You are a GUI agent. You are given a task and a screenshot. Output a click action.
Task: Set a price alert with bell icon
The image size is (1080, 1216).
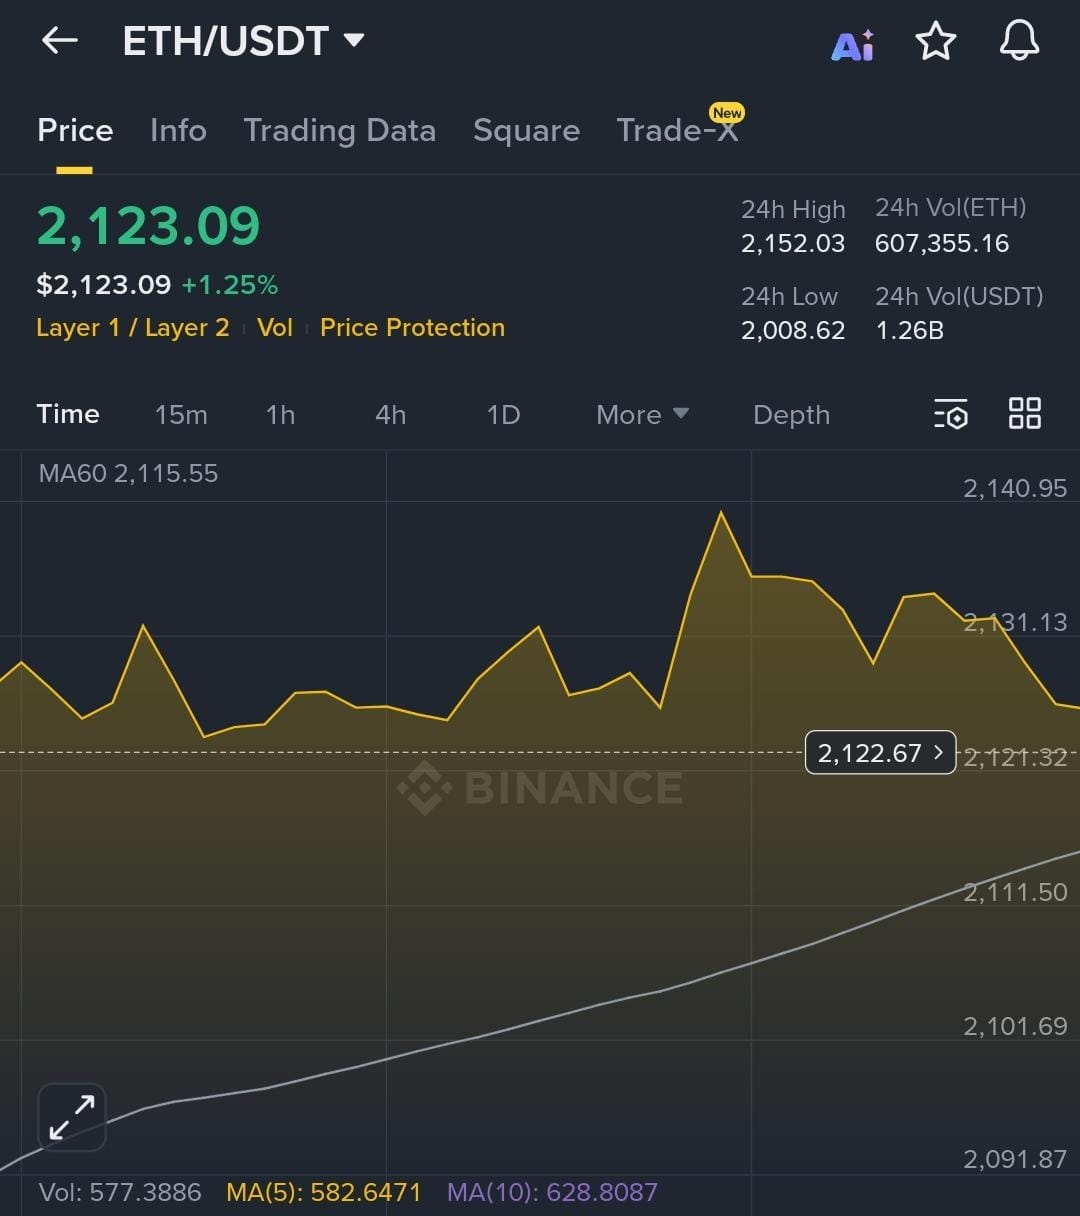coord(1019,42)
